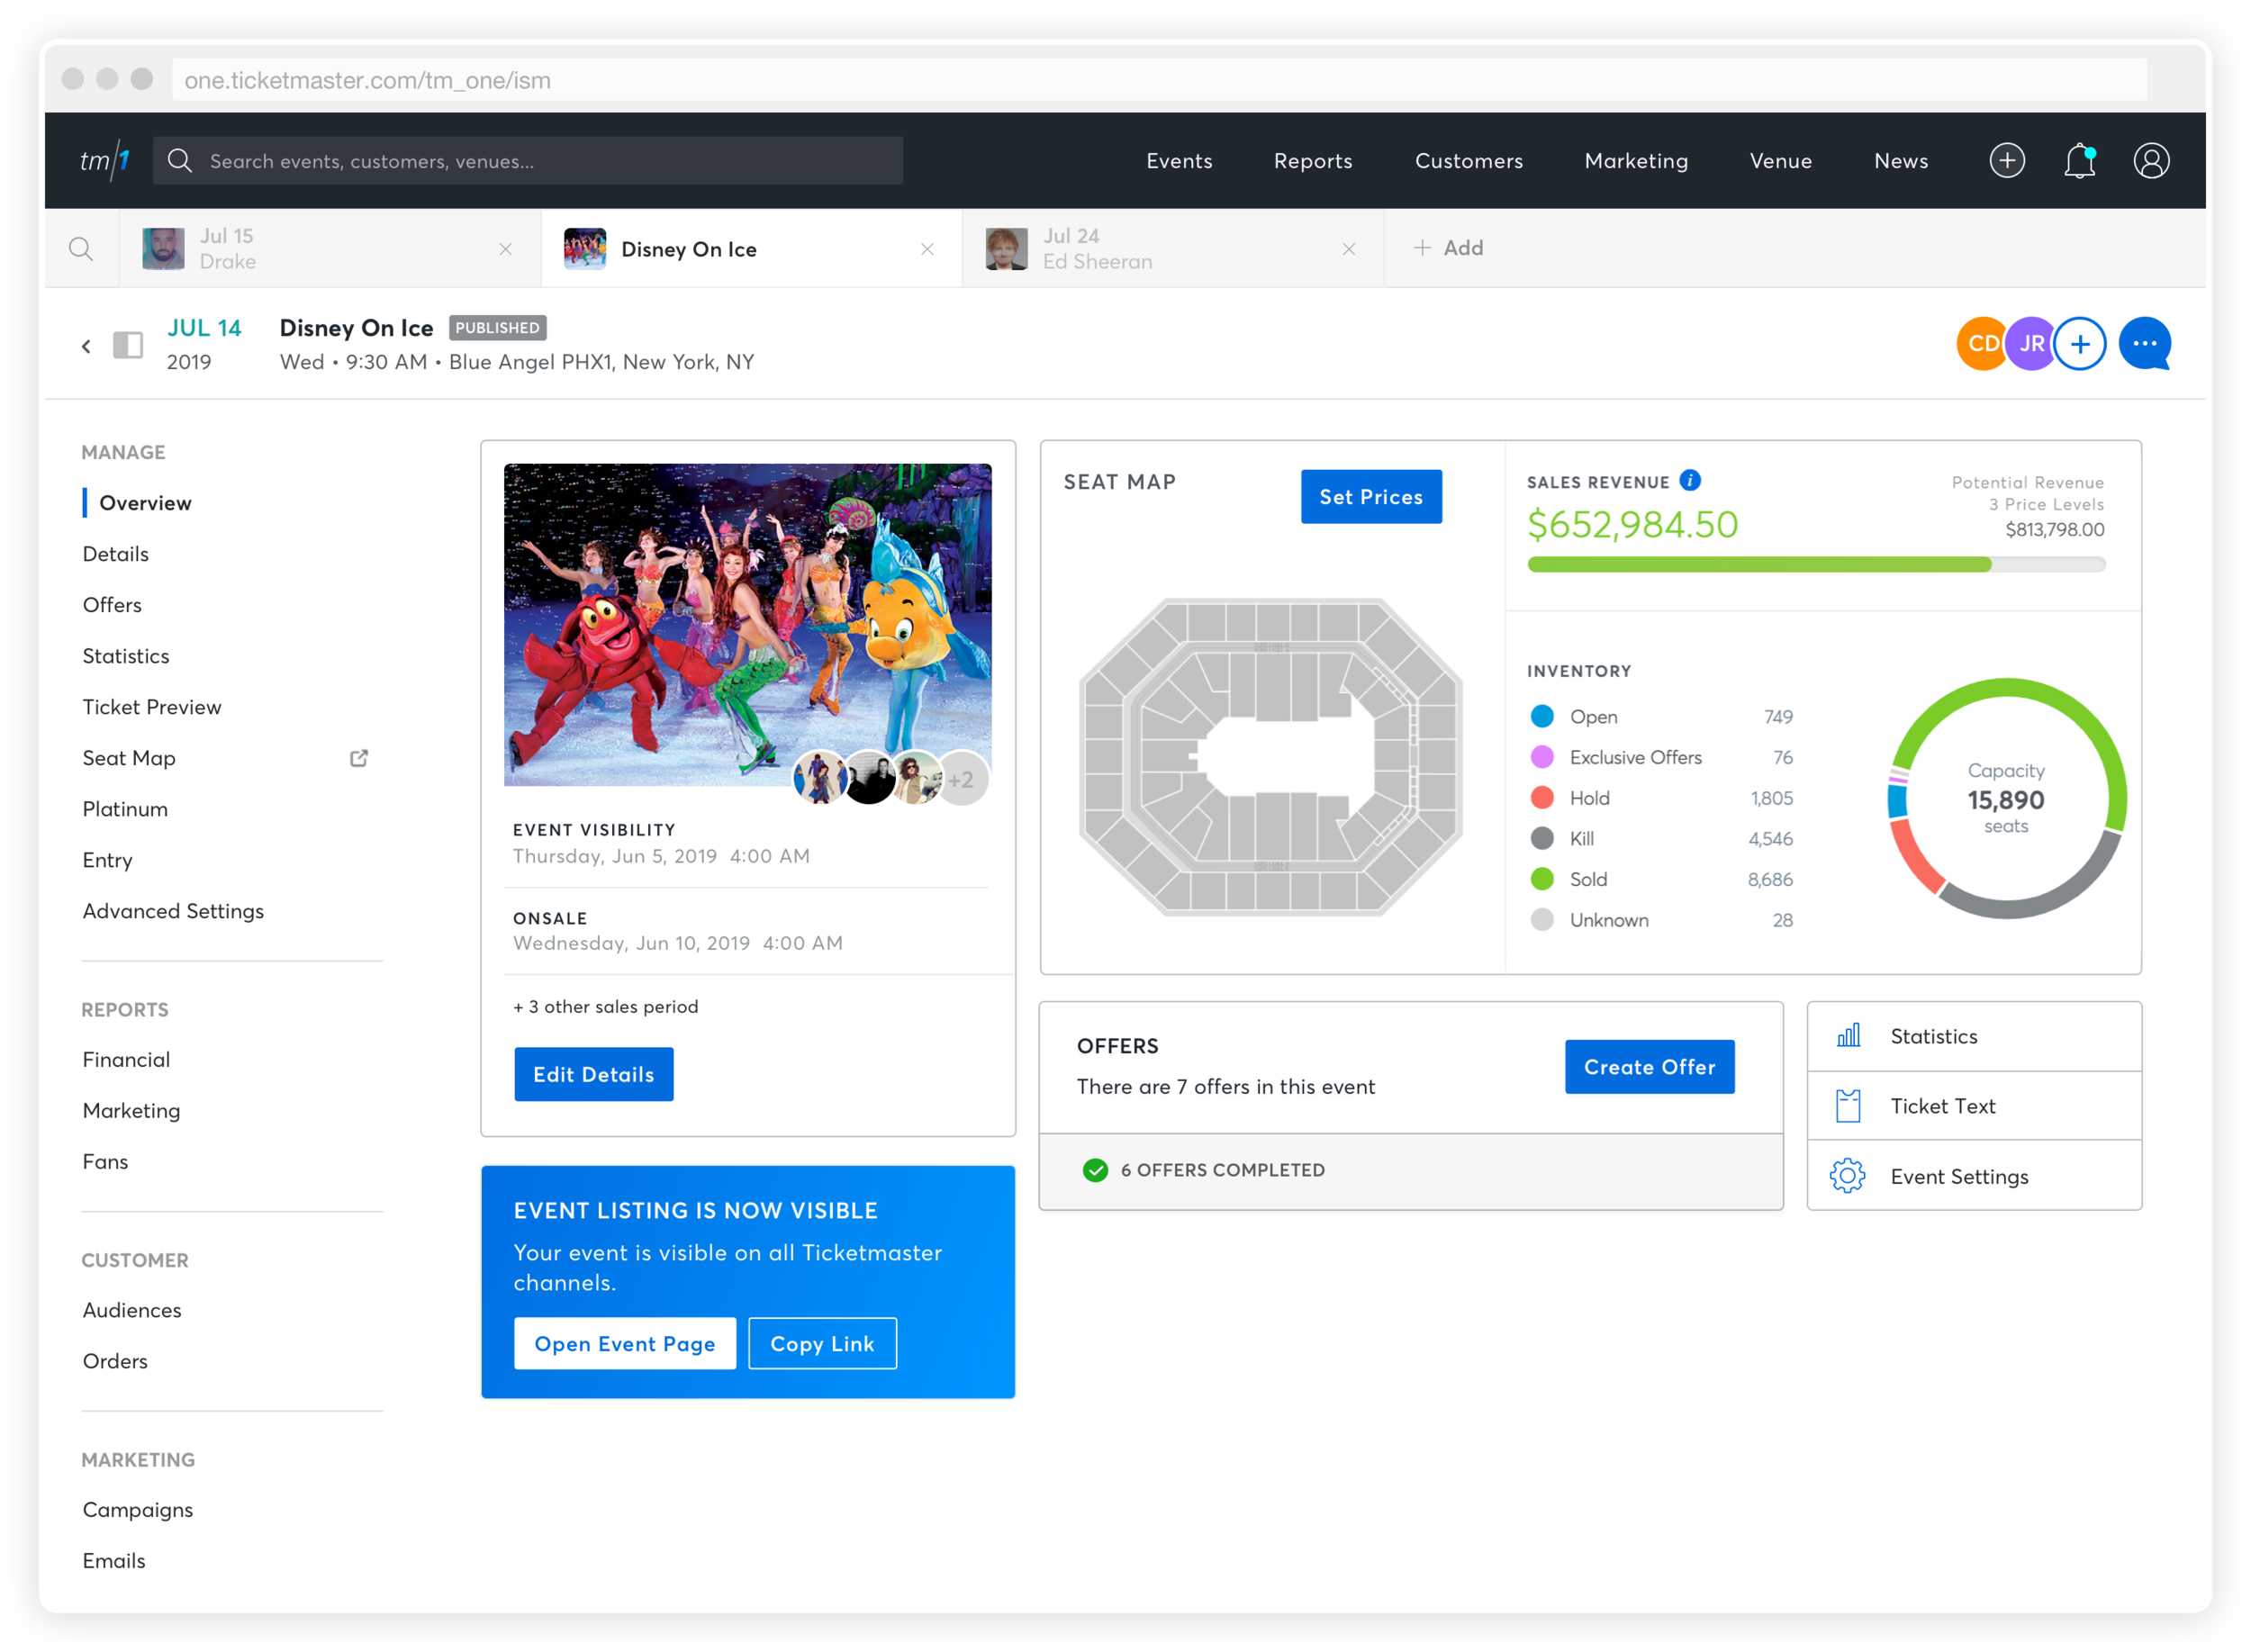
Task: Expand the +3 other sales period link
Action: pyautogui.click(x=605, y=1007)
